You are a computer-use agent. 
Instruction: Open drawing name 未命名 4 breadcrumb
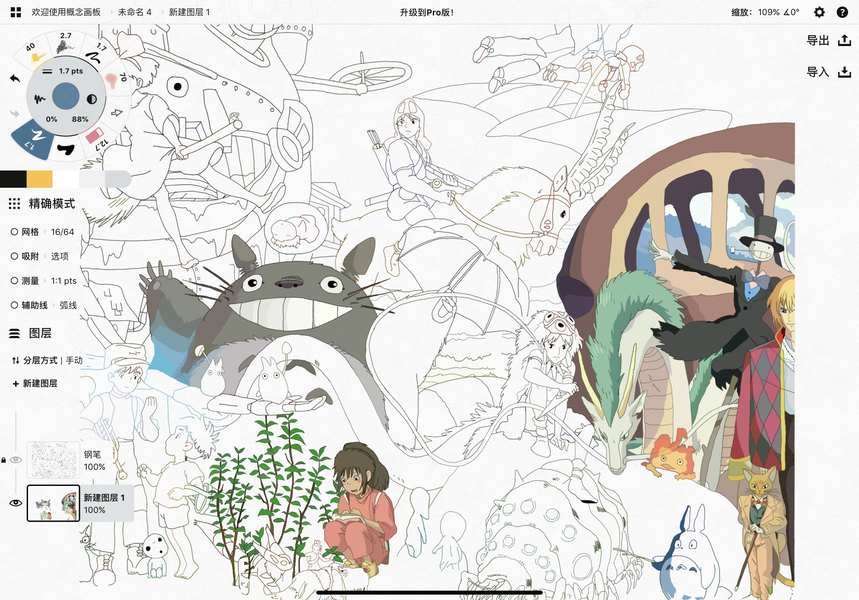pos(135,12)
